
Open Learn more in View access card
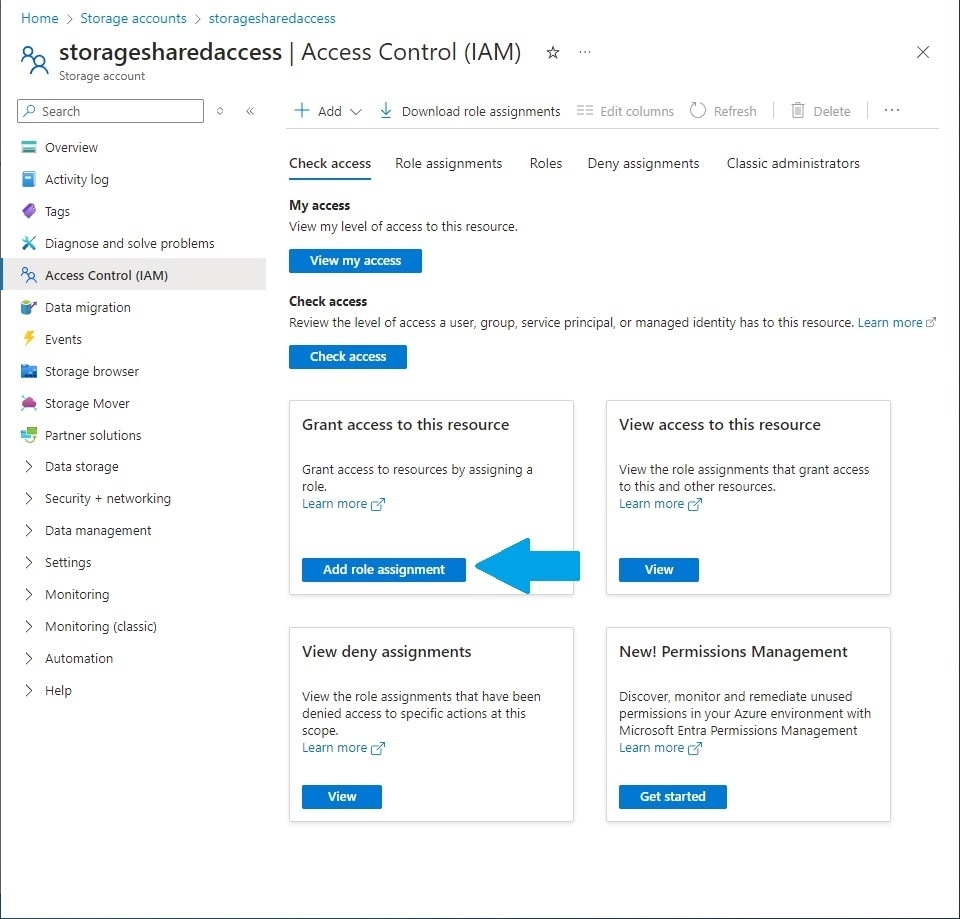(x=661, y=504)
